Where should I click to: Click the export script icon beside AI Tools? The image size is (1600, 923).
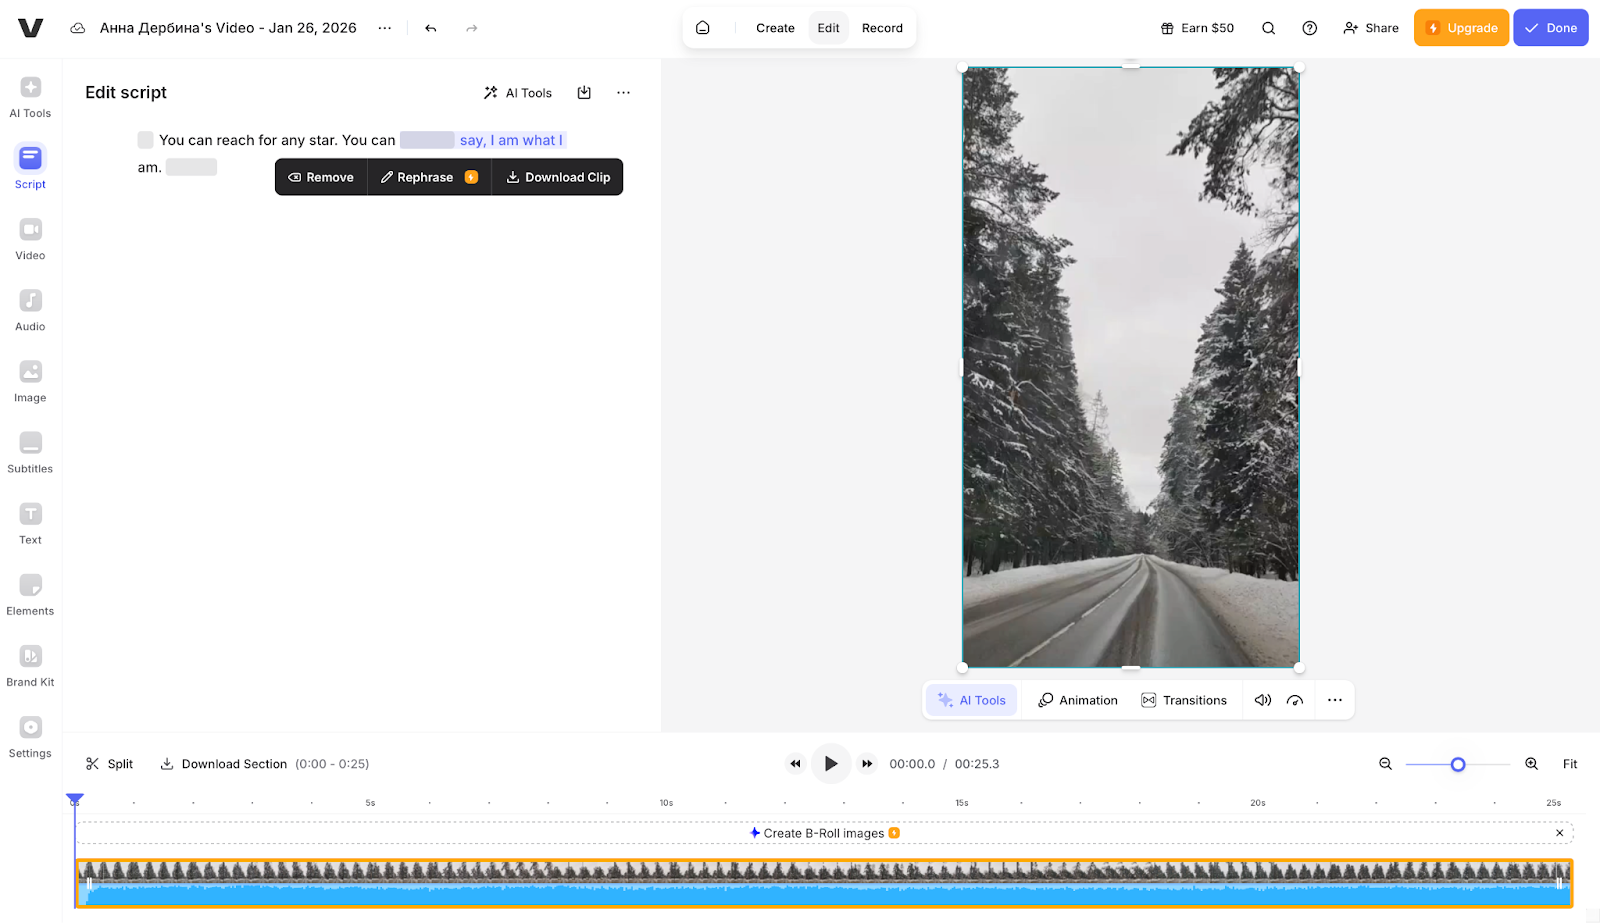click(584, 93)
